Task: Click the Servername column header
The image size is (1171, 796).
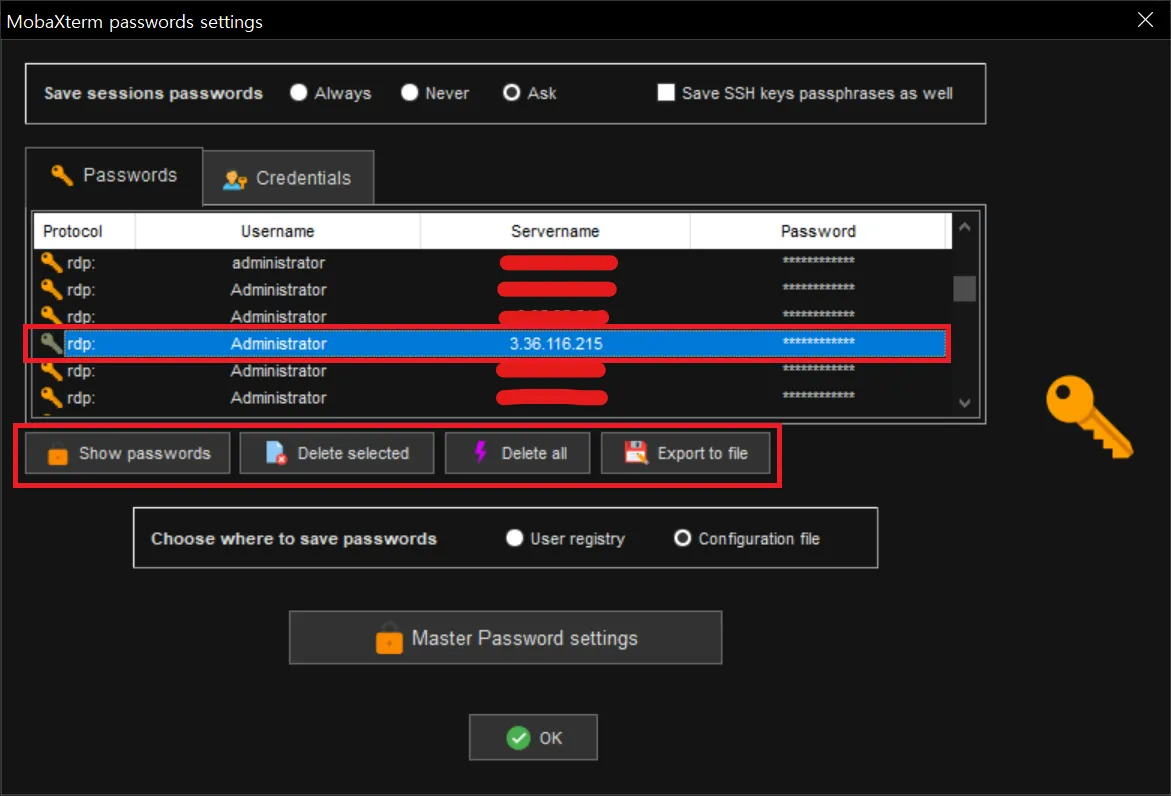Action: pos(555,231)
